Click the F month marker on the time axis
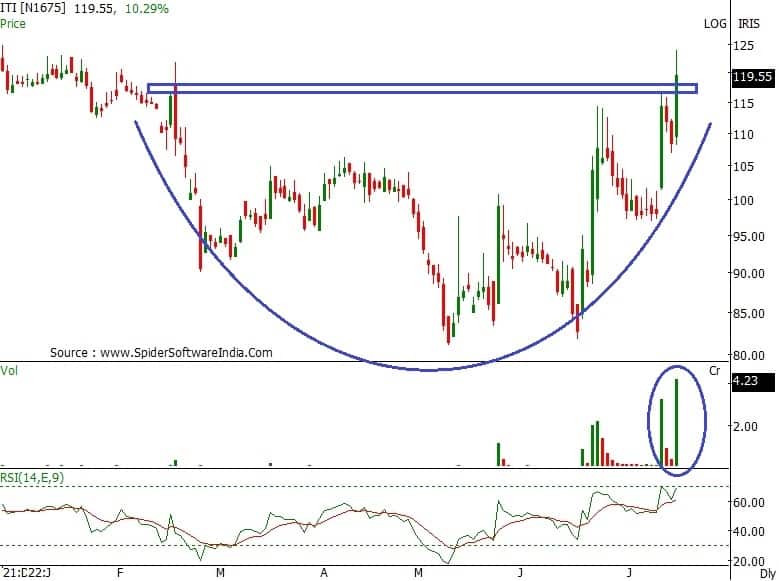This screenshot has width=779, height=581. click(x=119, y=574)
